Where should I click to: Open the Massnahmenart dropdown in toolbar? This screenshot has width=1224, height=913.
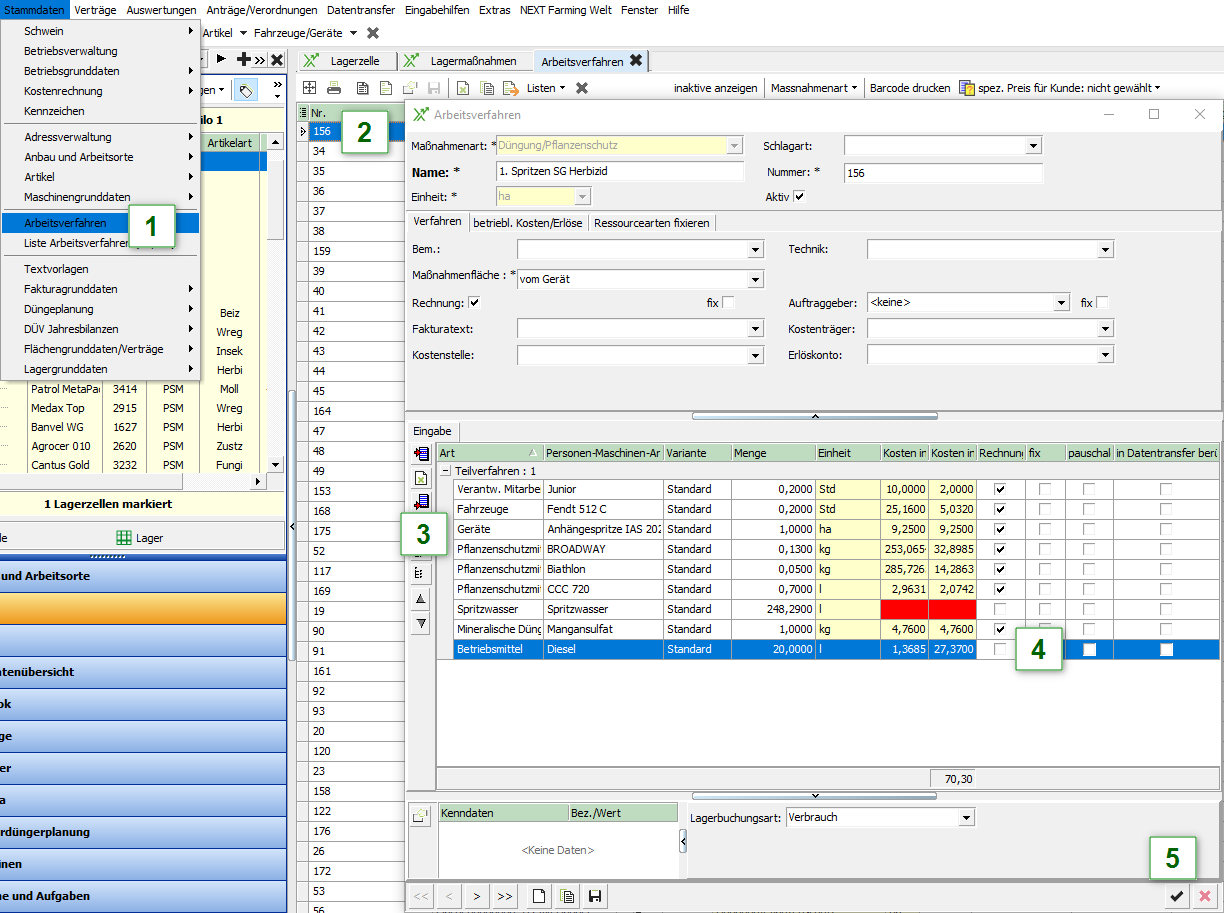(x=813, y=88)
